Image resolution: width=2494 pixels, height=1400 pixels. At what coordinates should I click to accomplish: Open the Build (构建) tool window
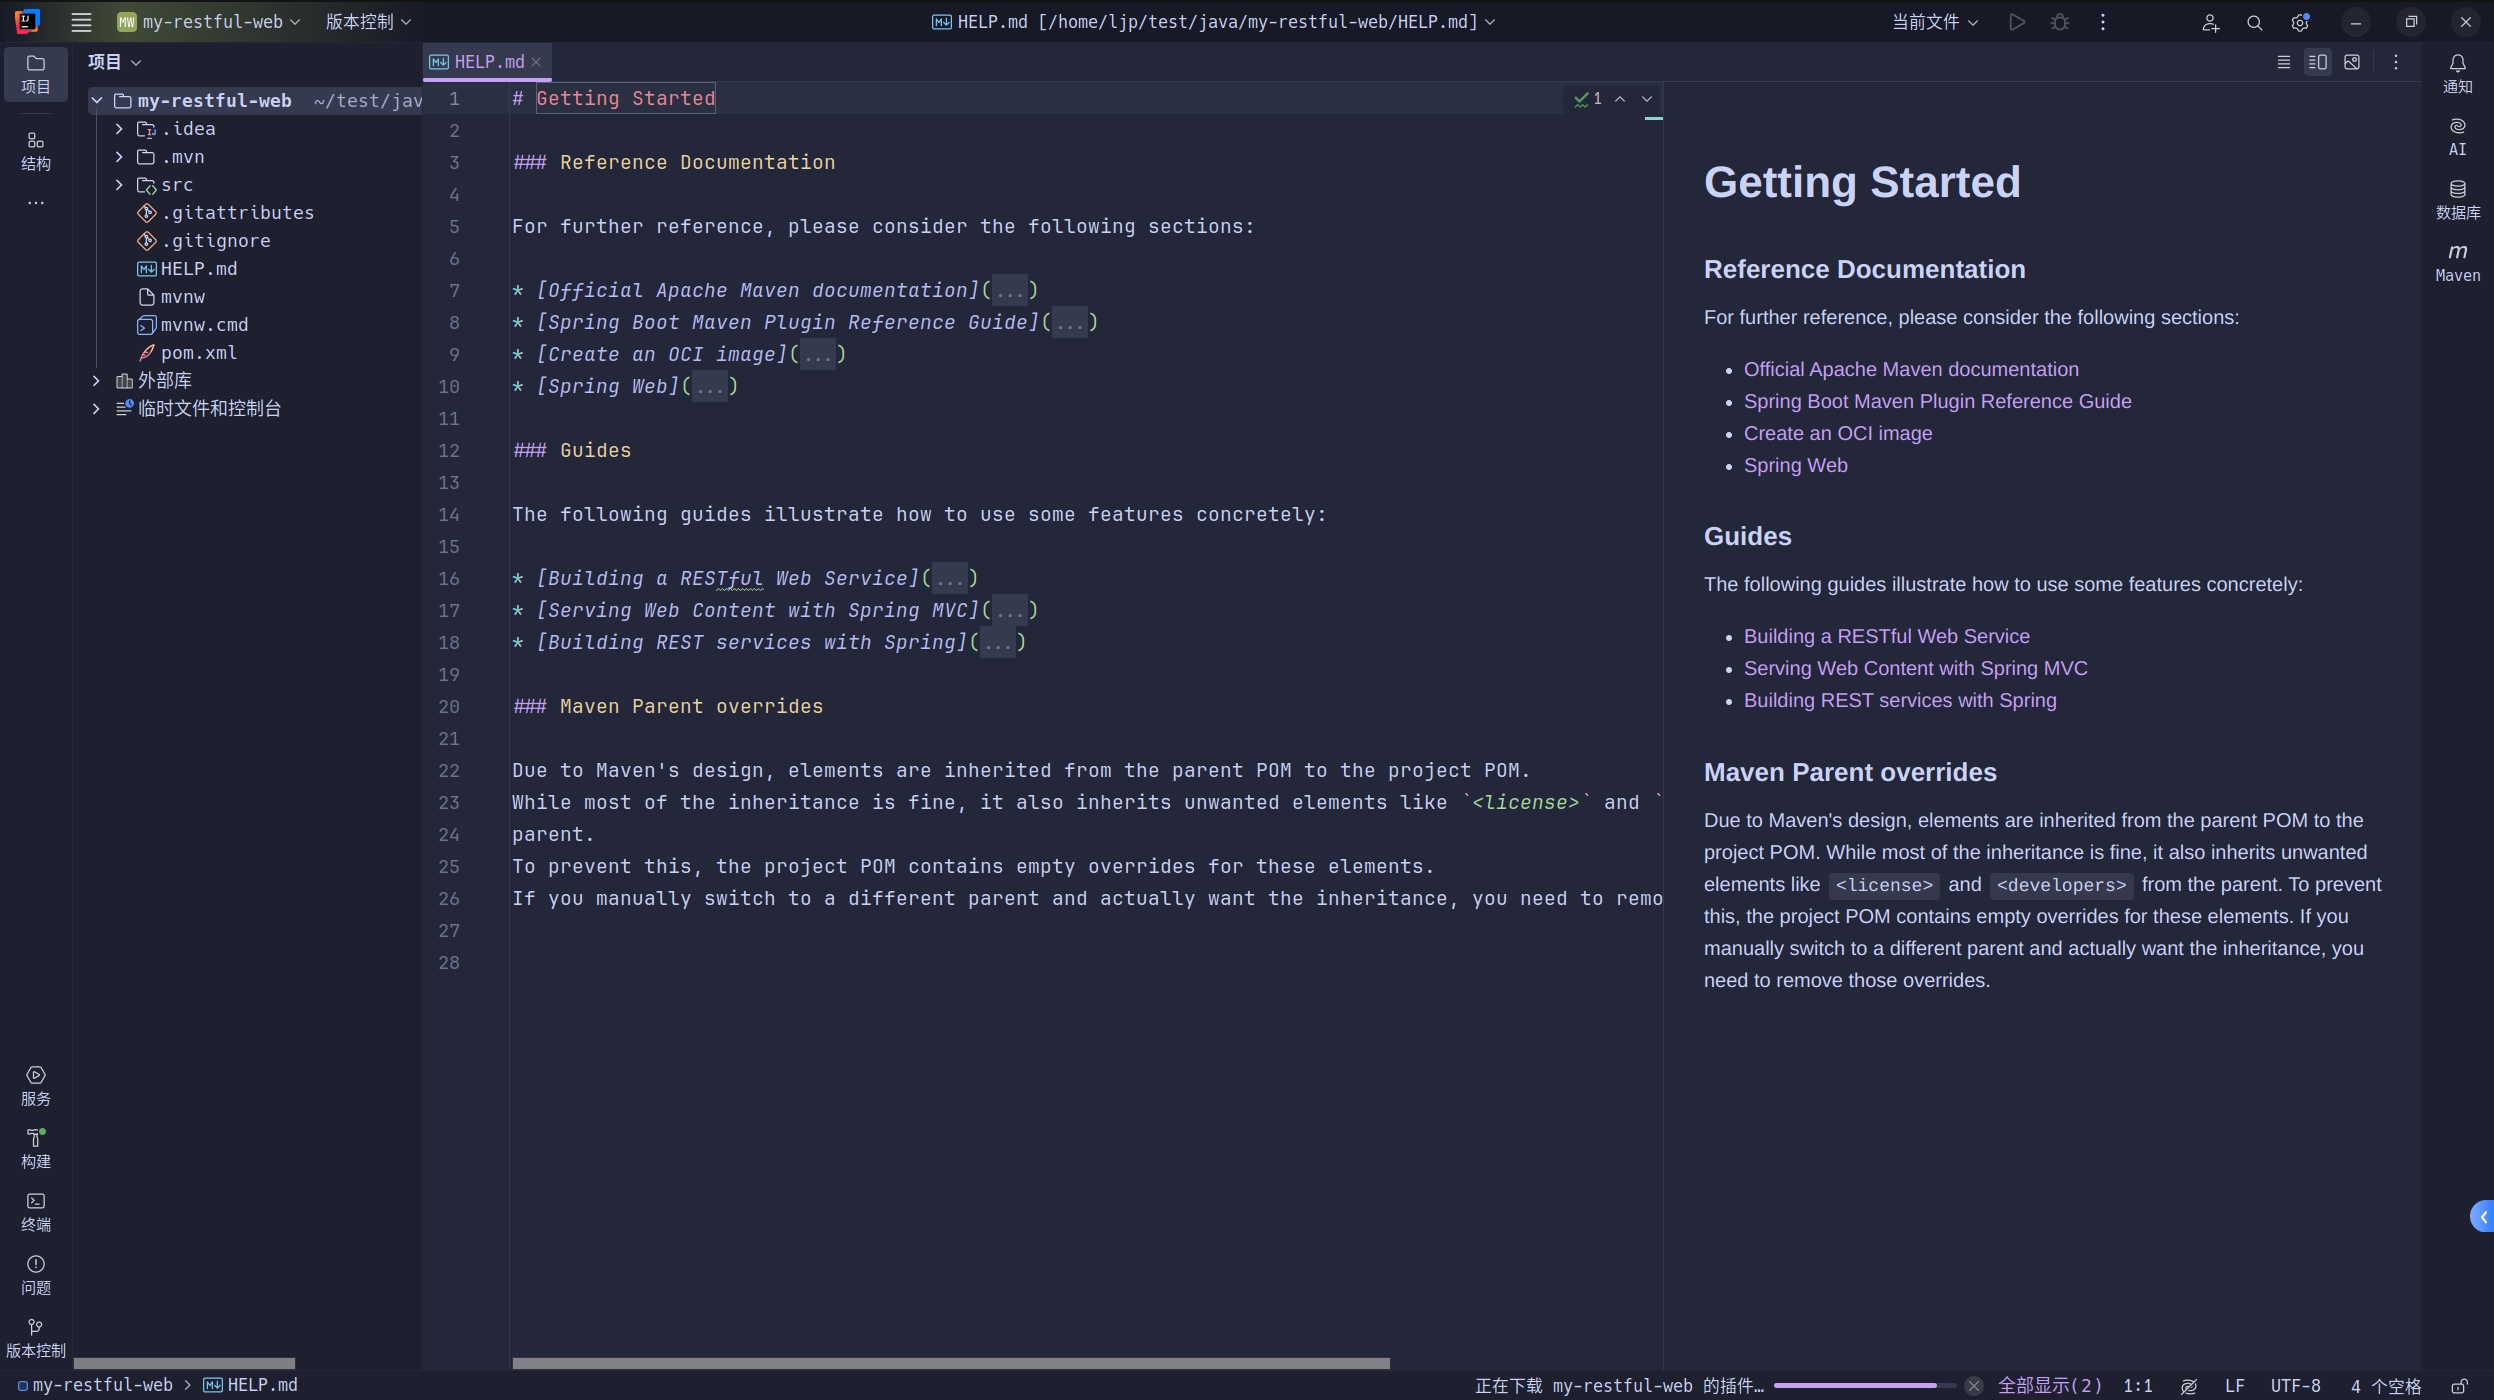[x=36, y=1147]
